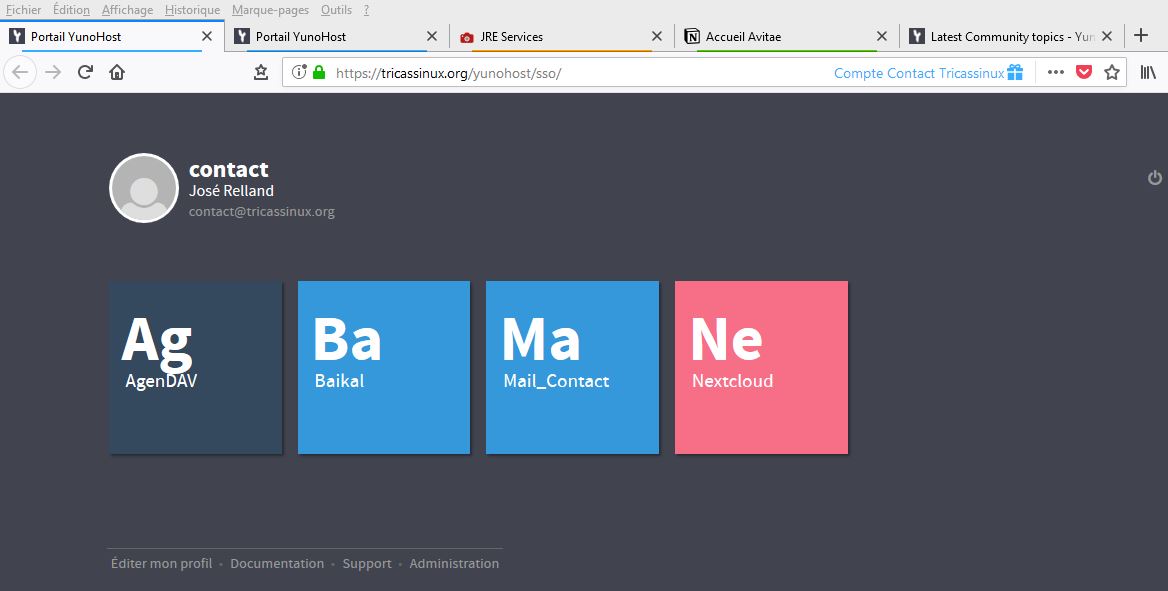1168x591 pixels.
Task: Click the Éditer mon profil link
Action: (x=162, y=563)
